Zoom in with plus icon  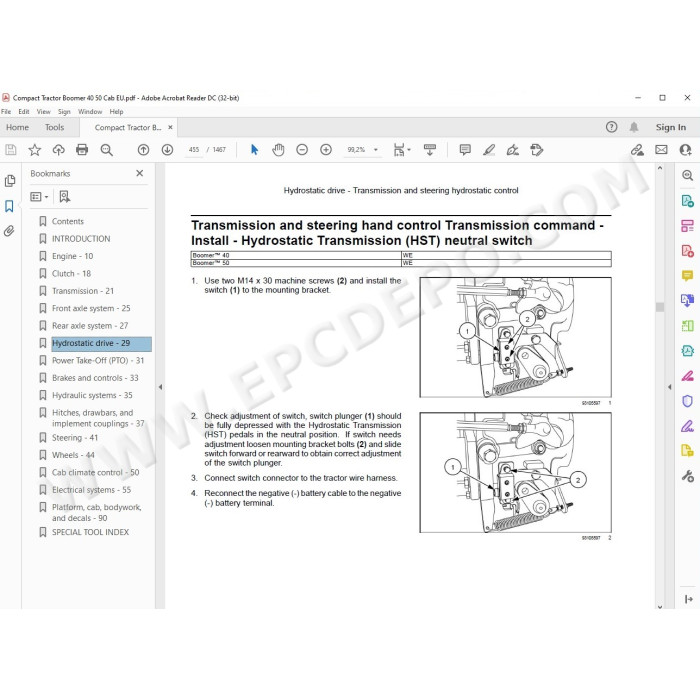click(x=326, y=150)
